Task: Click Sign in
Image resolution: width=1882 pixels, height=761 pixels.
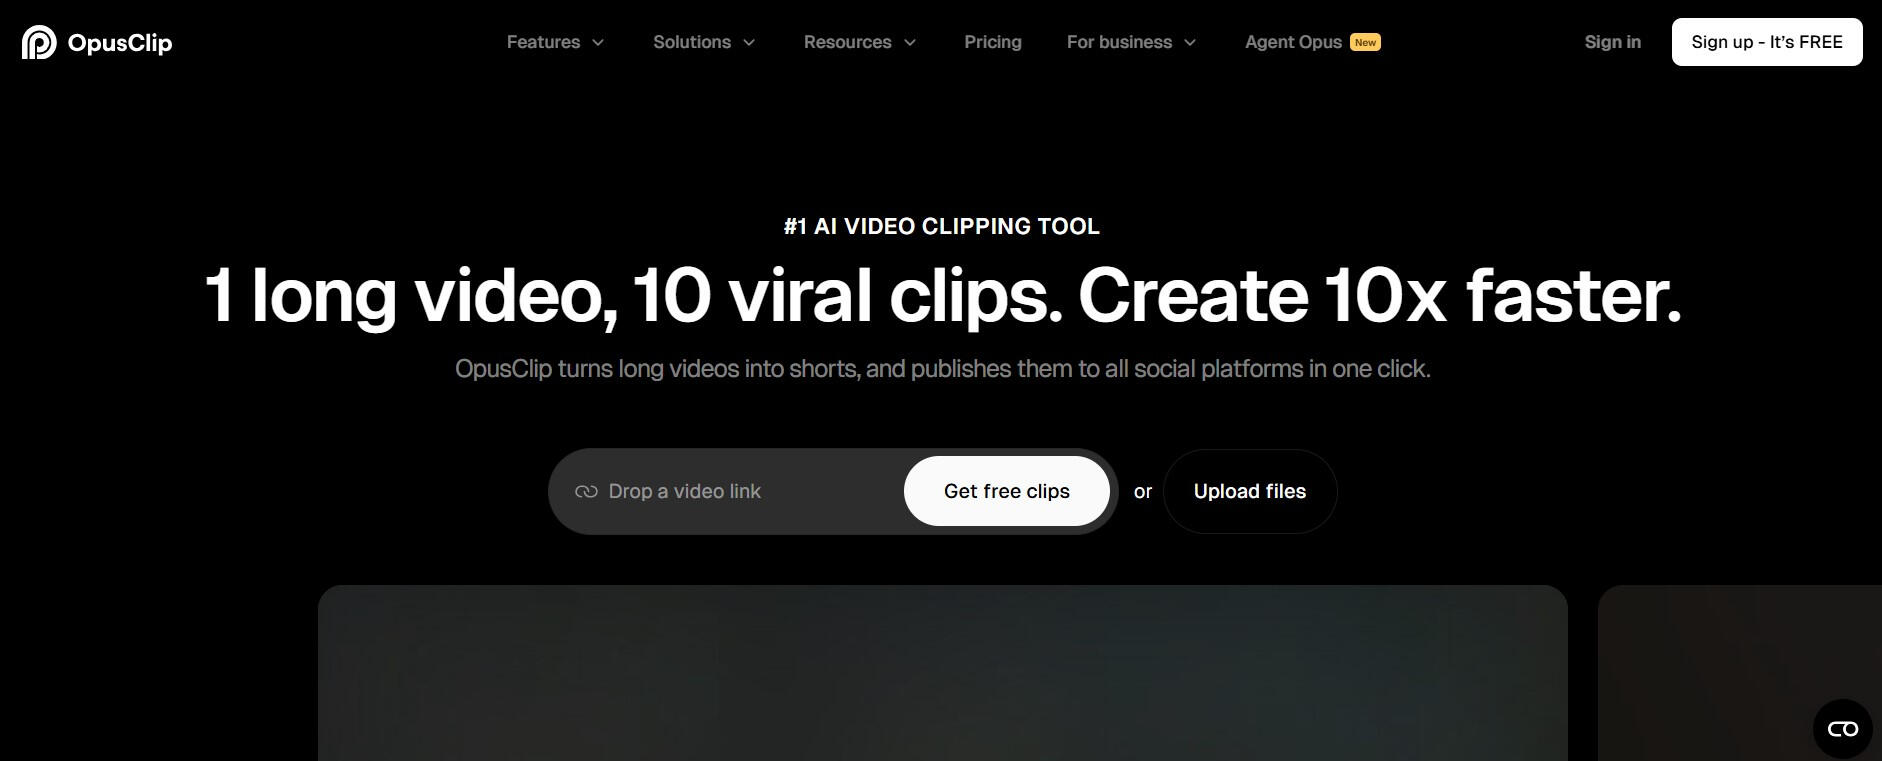Action: (x=1612, y=42)
